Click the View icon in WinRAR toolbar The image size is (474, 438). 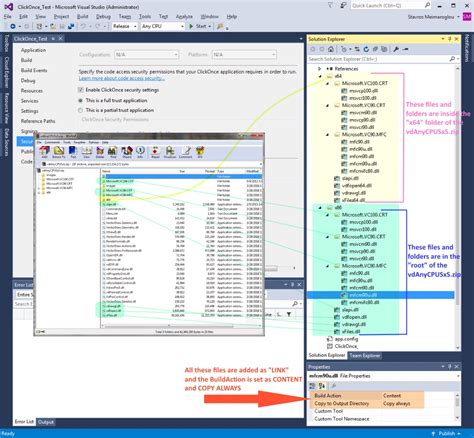click(x=86, y=152)
